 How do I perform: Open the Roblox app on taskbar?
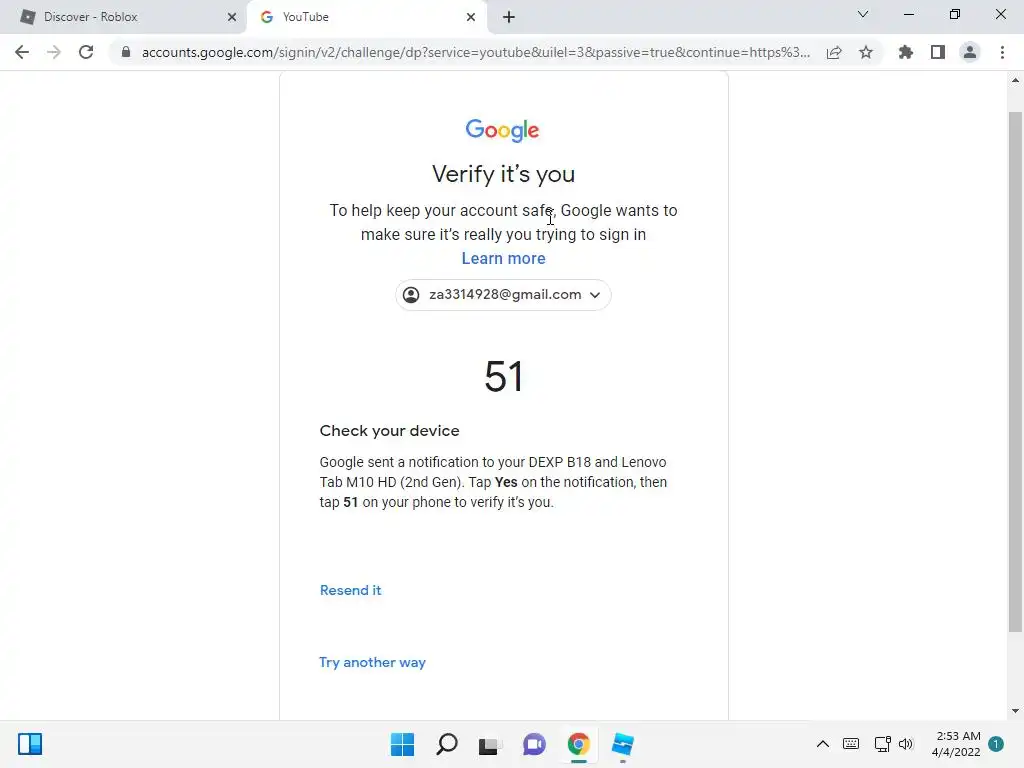(x=622, y=744)
